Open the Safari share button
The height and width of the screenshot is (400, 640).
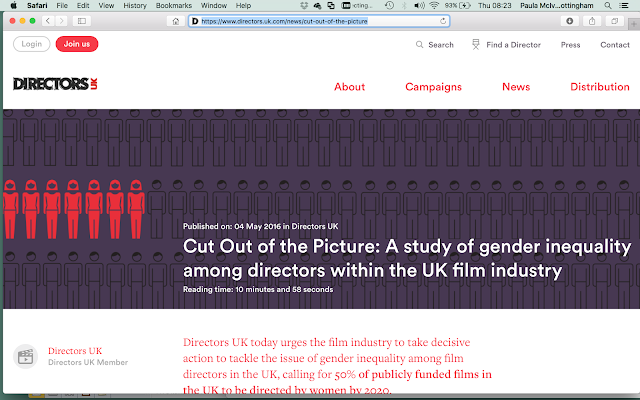pyautogui.click(x=592, y=21)
